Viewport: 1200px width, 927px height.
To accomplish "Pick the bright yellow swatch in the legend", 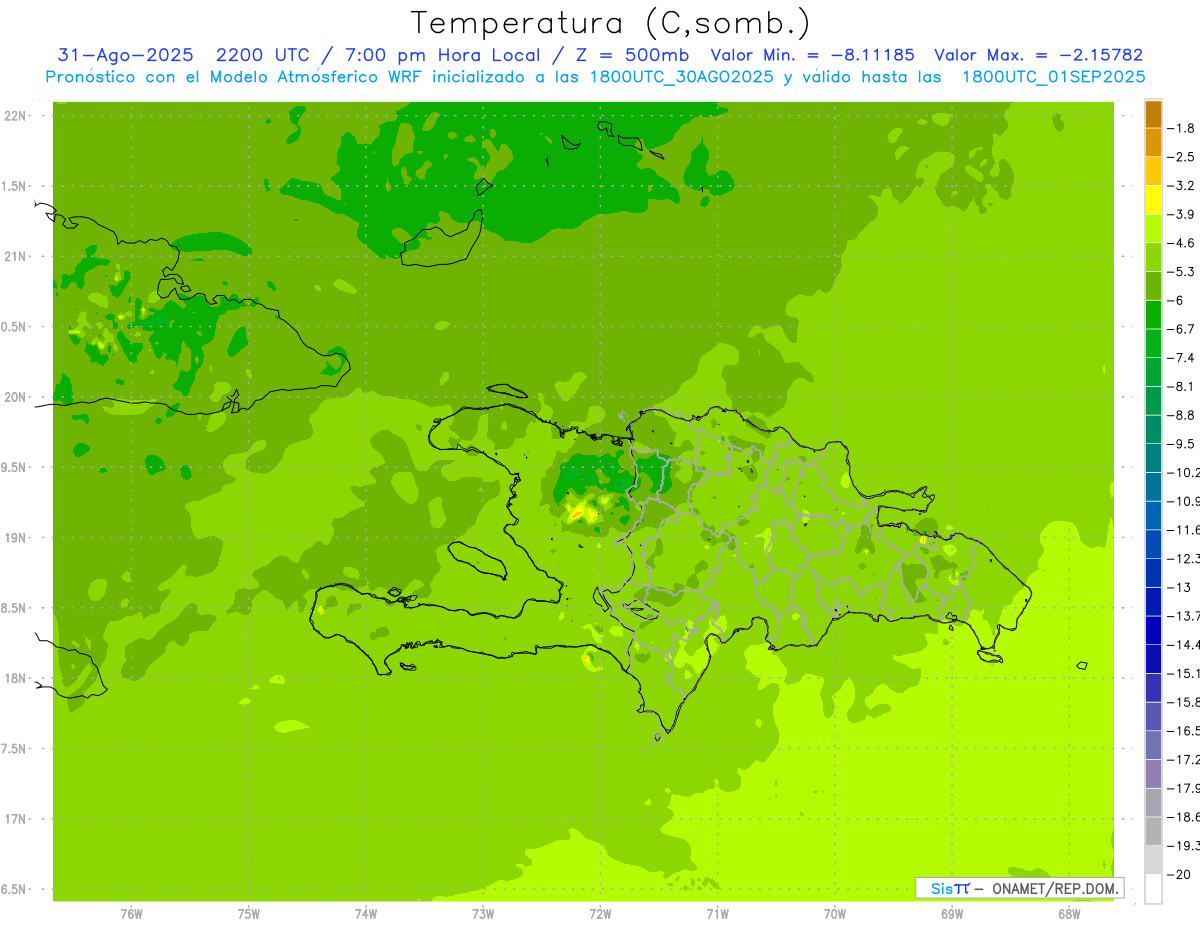I will 1153,200.
